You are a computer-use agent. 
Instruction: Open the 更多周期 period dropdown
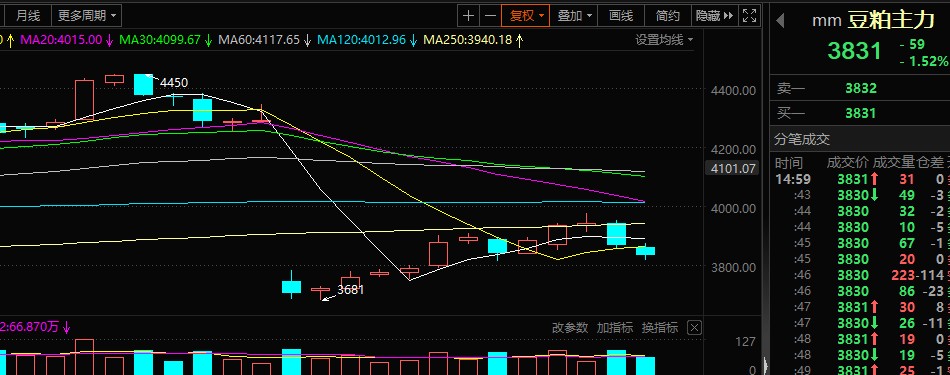(86, 16)
